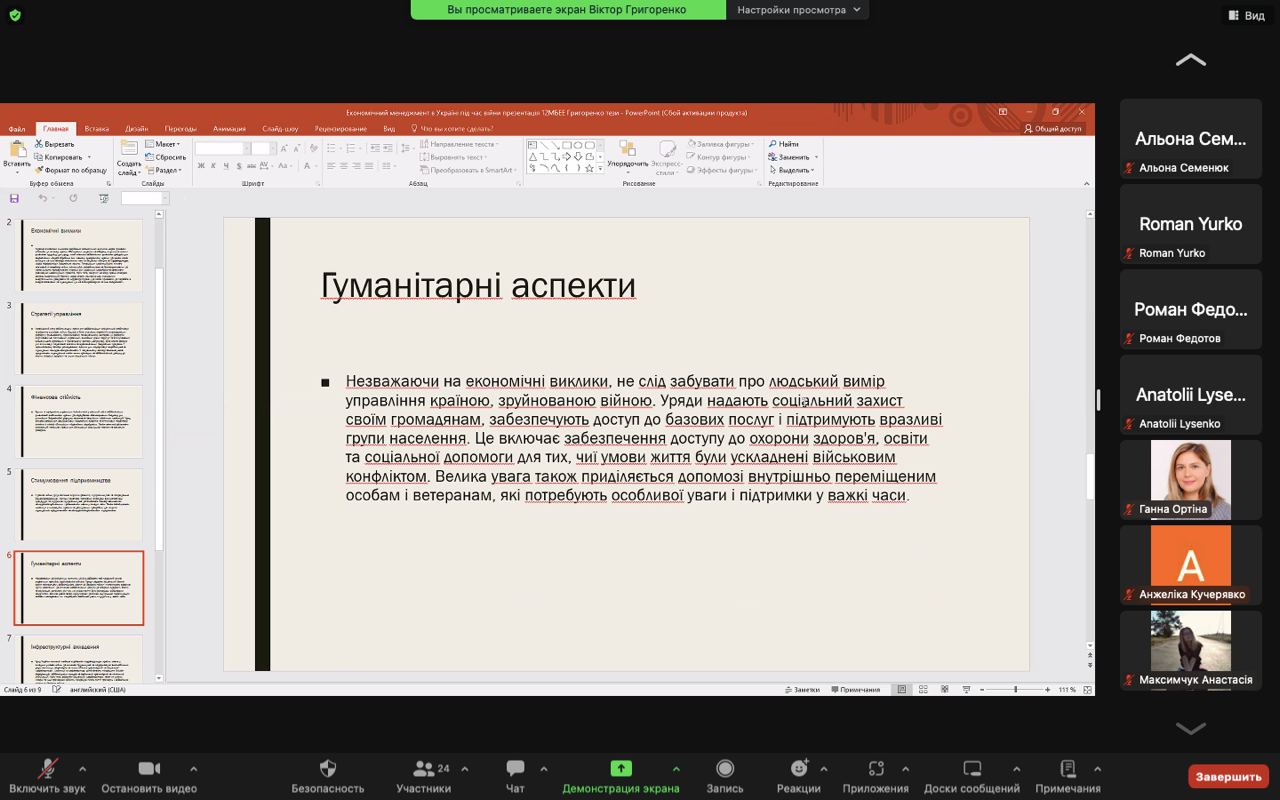Switch to the Transitions (Переходы) tab

tap(181, 129)
